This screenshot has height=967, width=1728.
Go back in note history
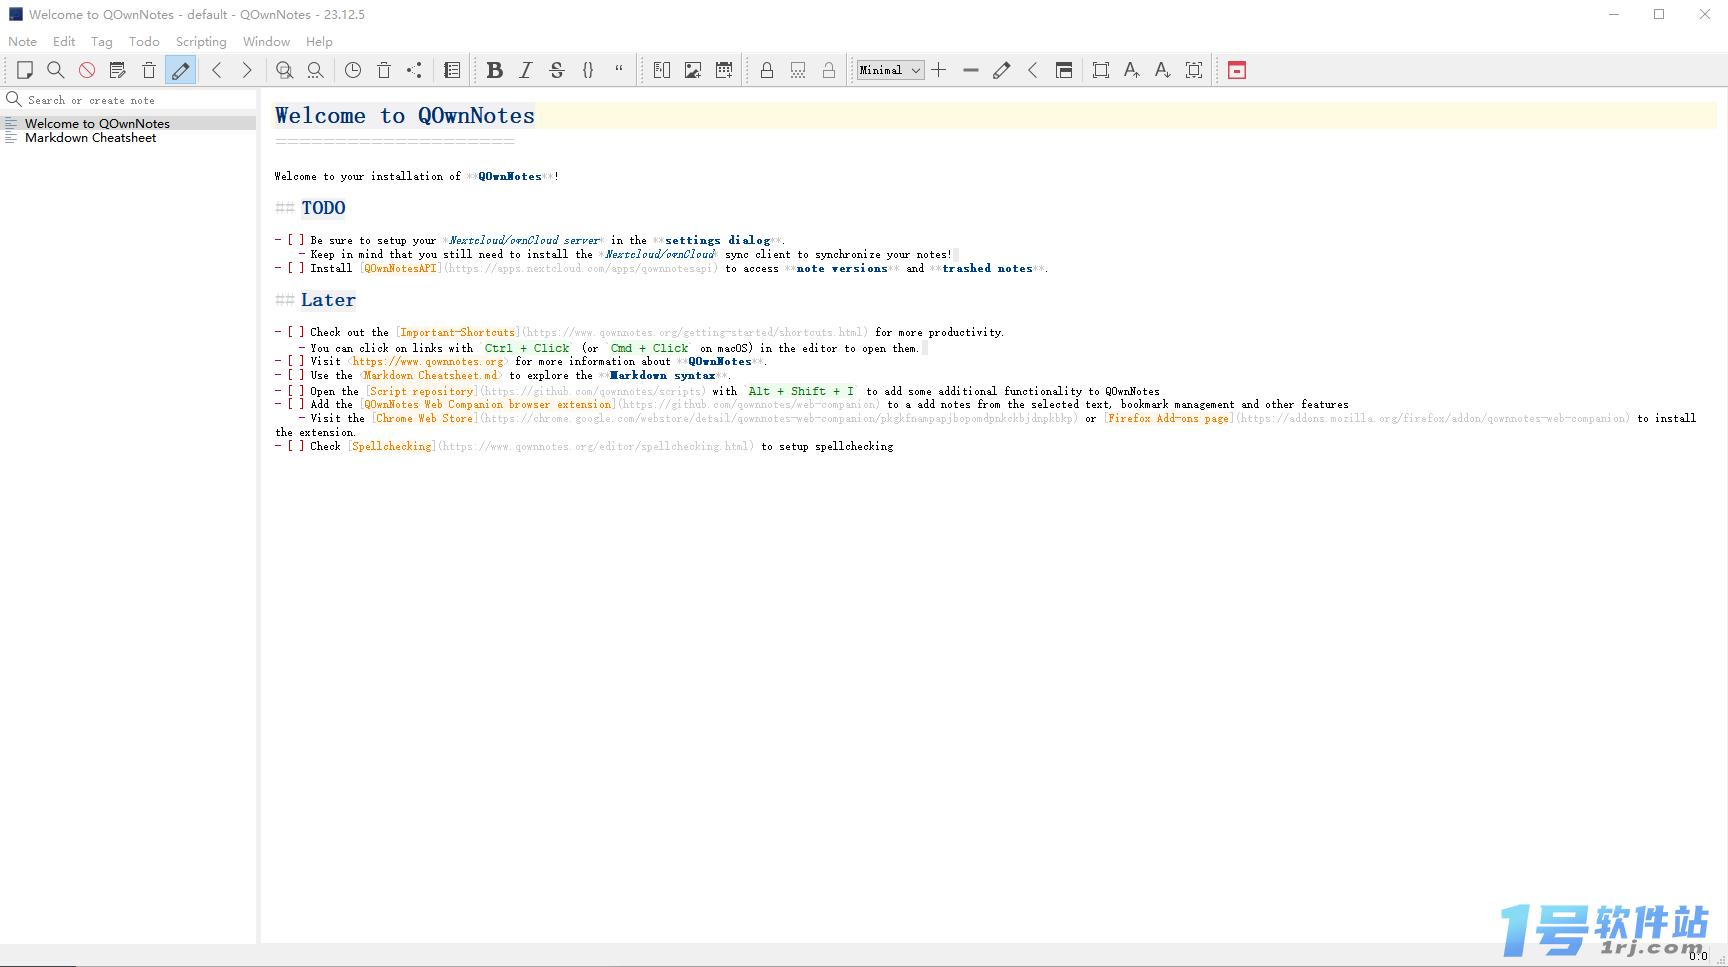pyautogui.click(x=217, y=70)
